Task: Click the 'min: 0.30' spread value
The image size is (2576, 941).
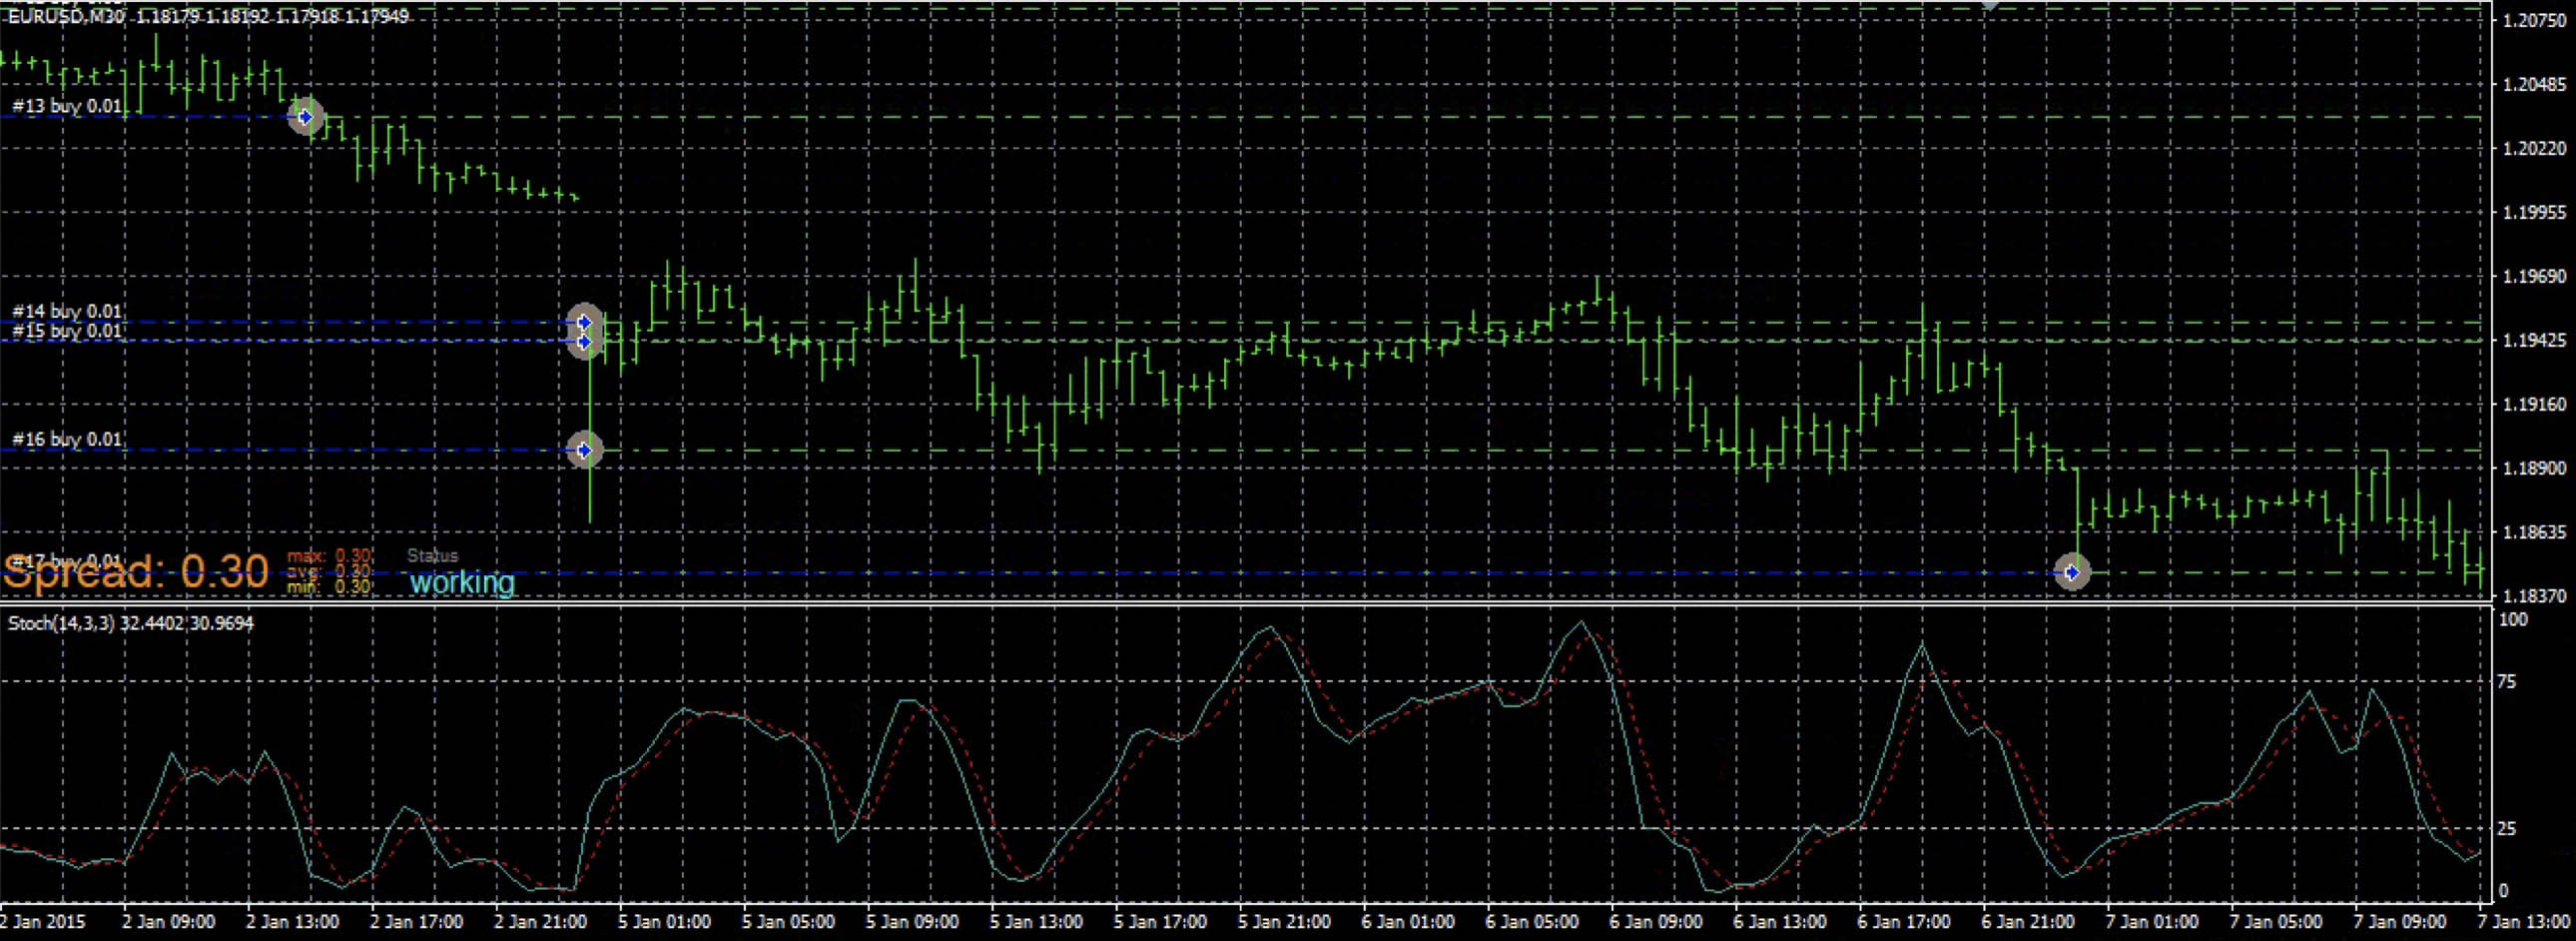Action: pyautogui.click(x=330, y=586)
